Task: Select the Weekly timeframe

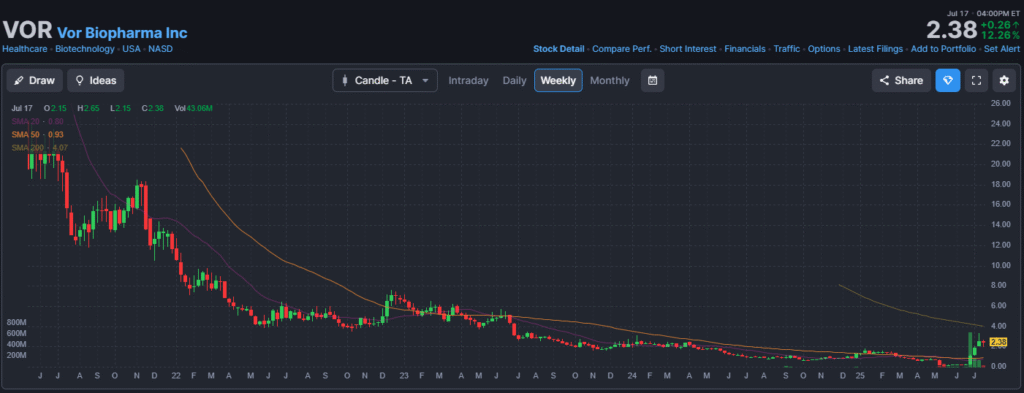Action: [558, 80]
